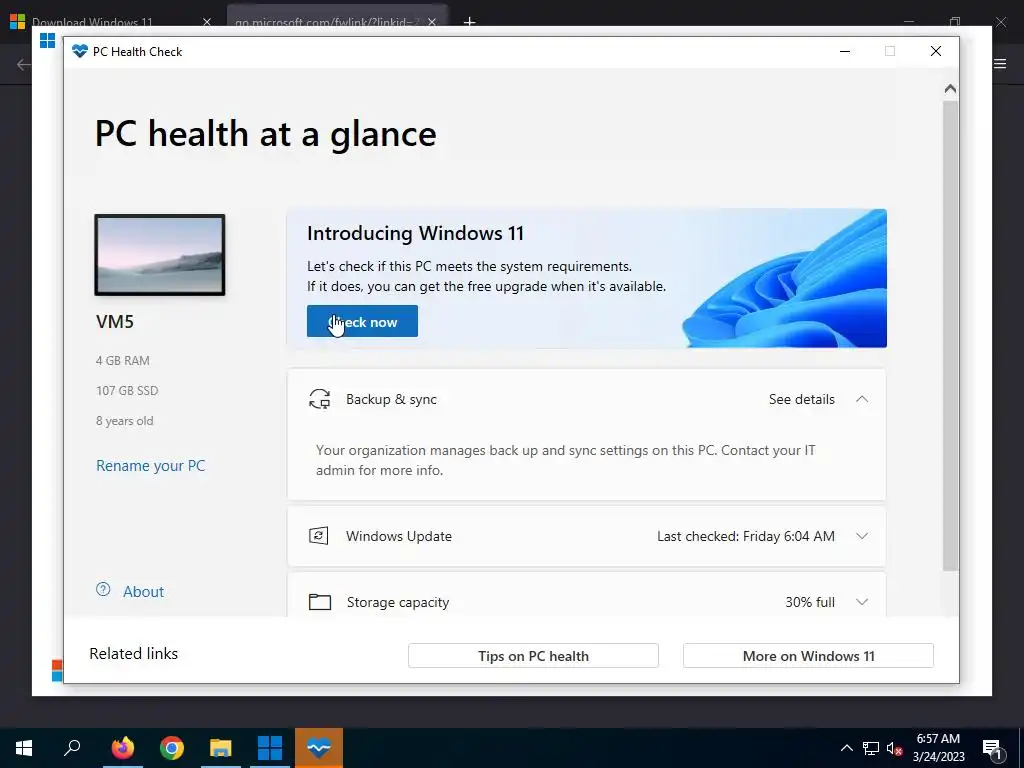Click the muted volume tray icon
1024x768 pixels.
click(x=895, y=748)
